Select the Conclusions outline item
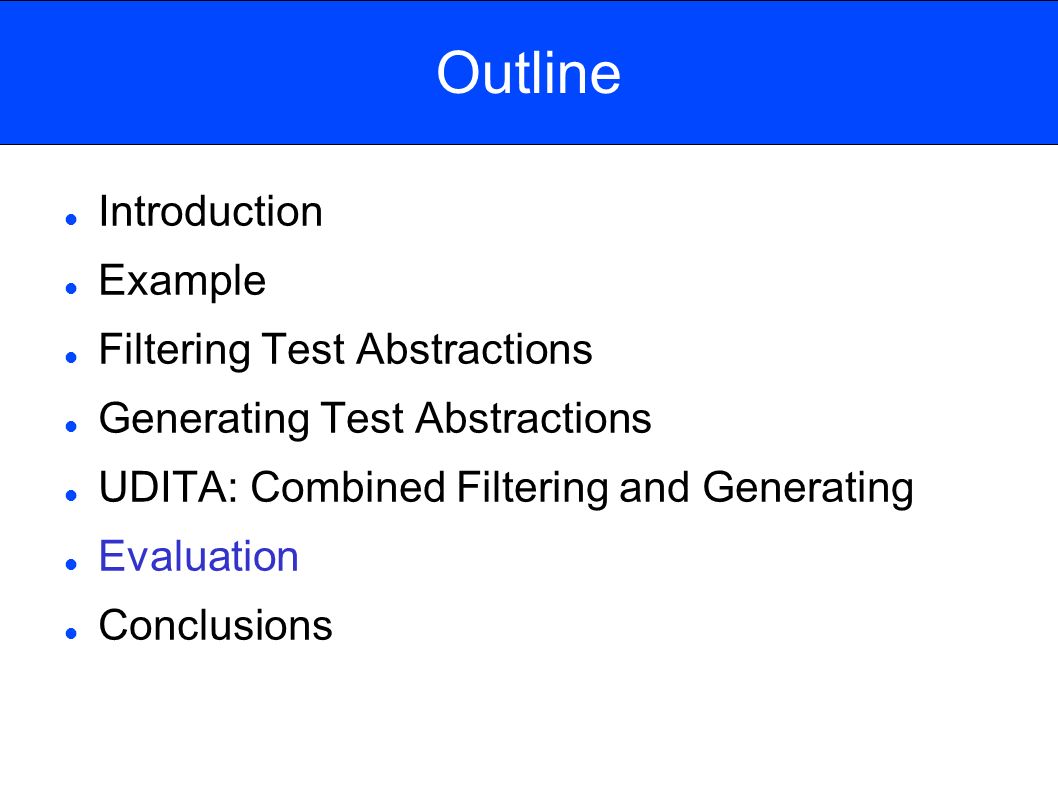 (215, 625)
